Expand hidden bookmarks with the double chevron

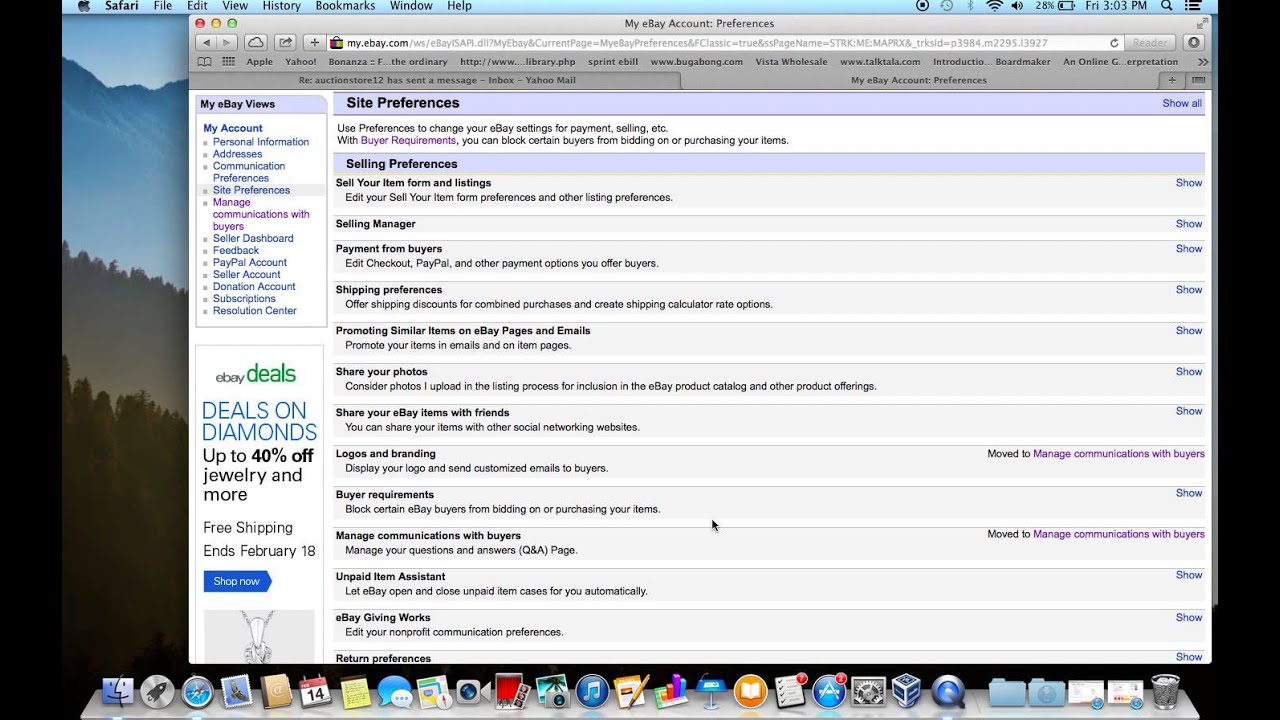(1202, 62)
